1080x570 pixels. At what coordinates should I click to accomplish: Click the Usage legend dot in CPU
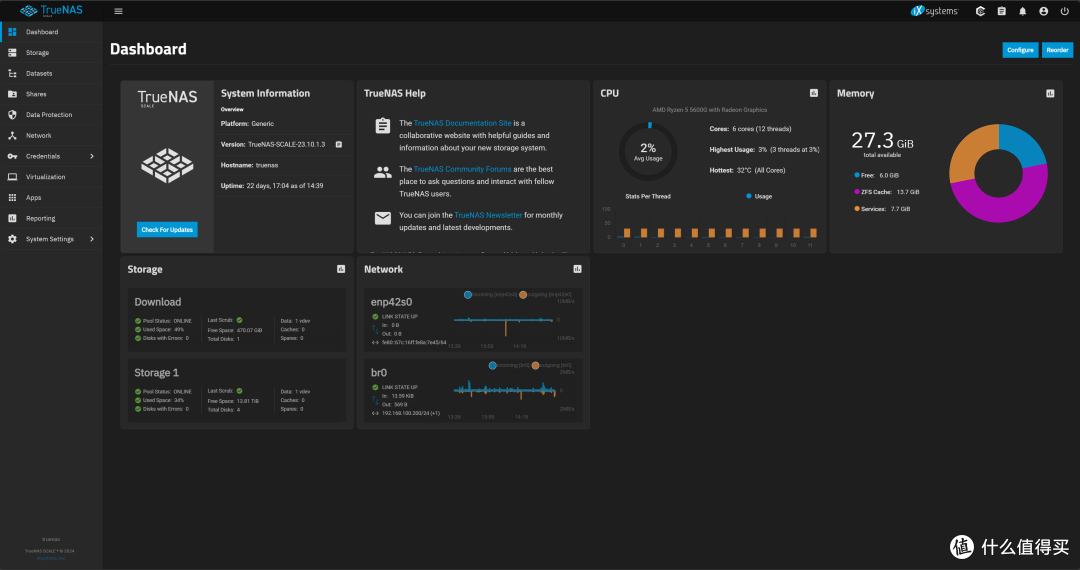(749, 196)
